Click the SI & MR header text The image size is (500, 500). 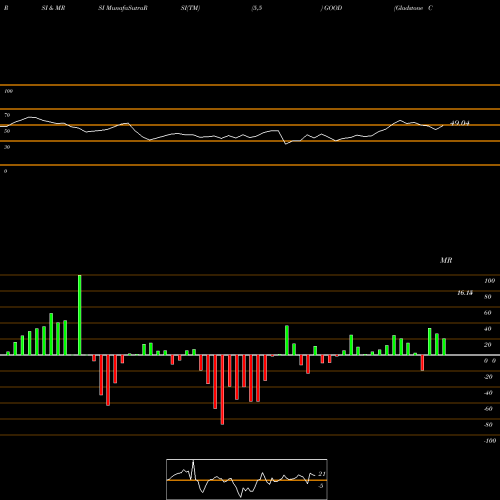click(x=53, y=8)
